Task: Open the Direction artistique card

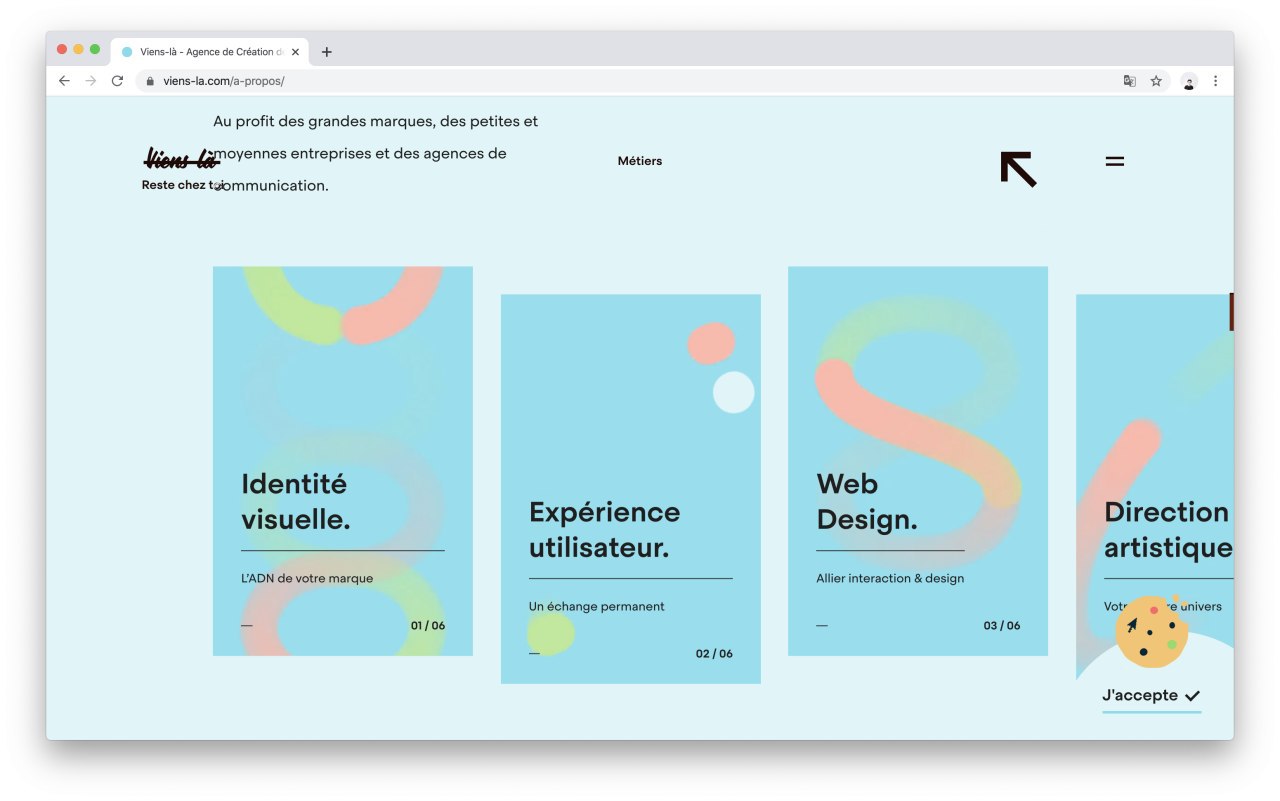Action: point(1155,489)
